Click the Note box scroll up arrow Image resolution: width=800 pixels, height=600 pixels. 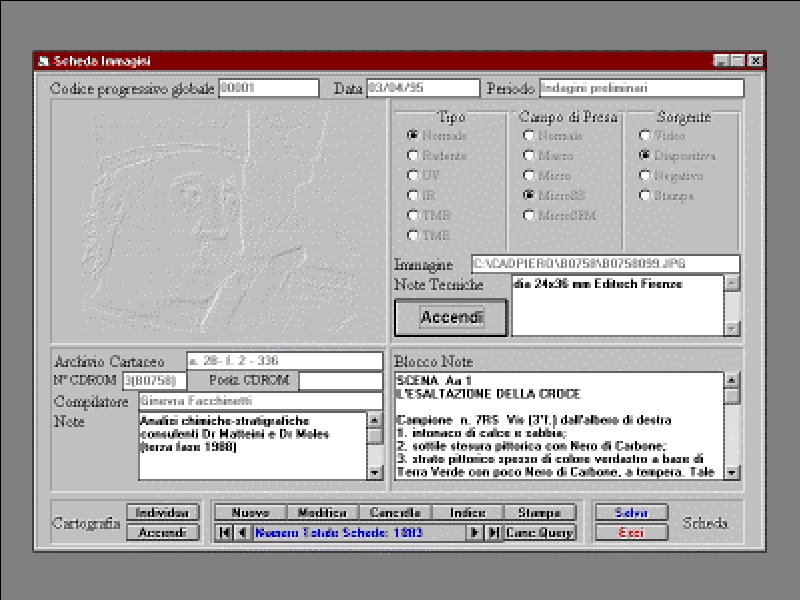coord(375,420)
